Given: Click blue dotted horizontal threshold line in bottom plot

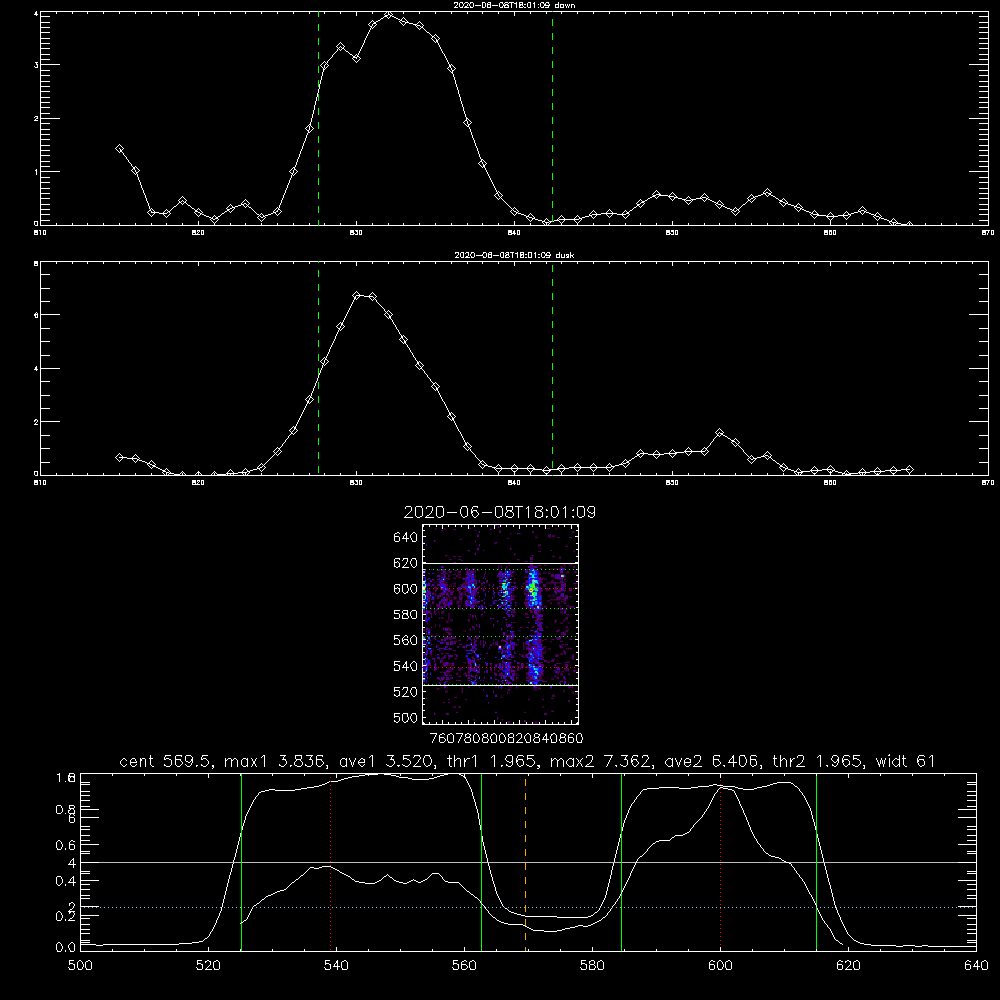Looking at the screenshot, I should point(528,907).
